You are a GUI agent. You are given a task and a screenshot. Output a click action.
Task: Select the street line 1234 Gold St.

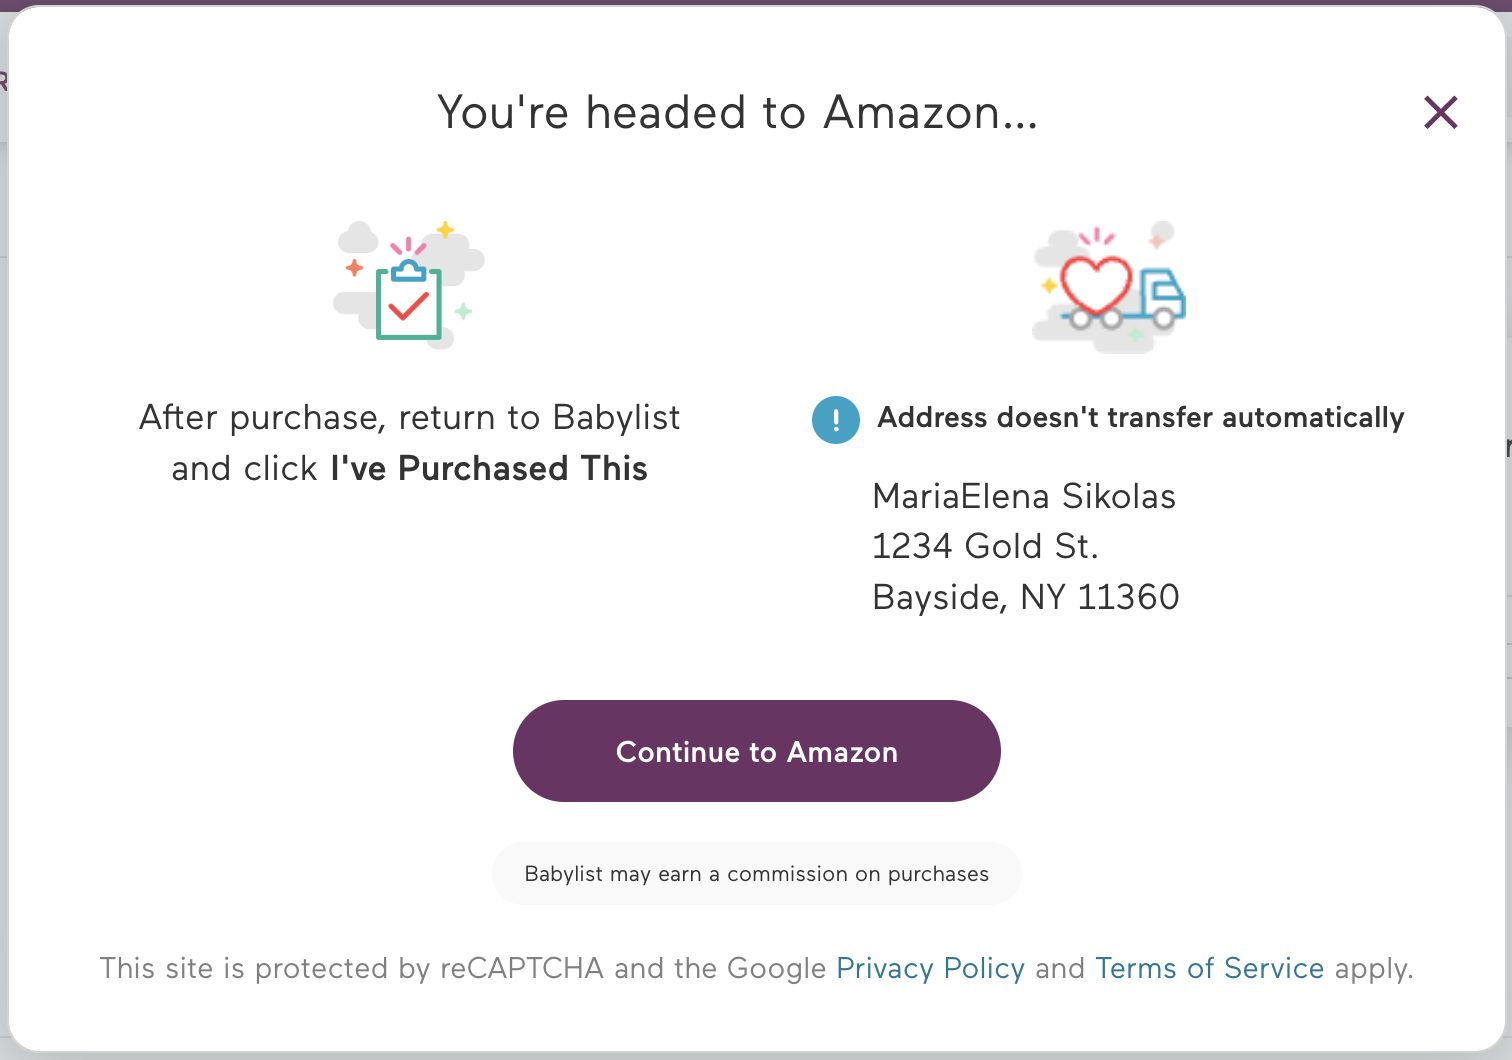coord(985,546)
